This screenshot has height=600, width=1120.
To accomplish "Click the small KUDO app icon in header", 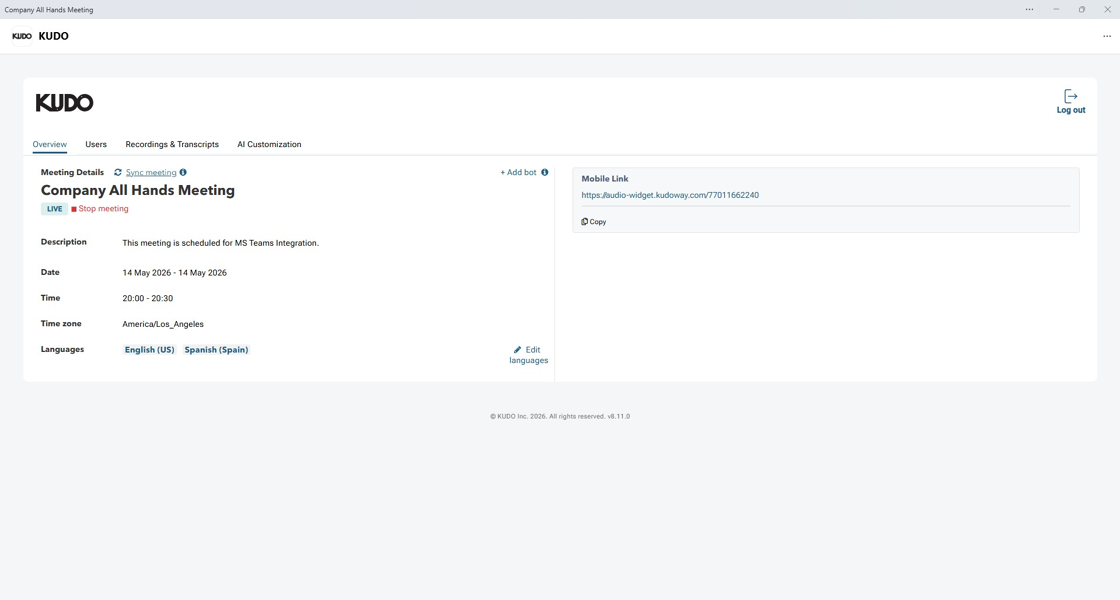I will [x=22, y=36].
